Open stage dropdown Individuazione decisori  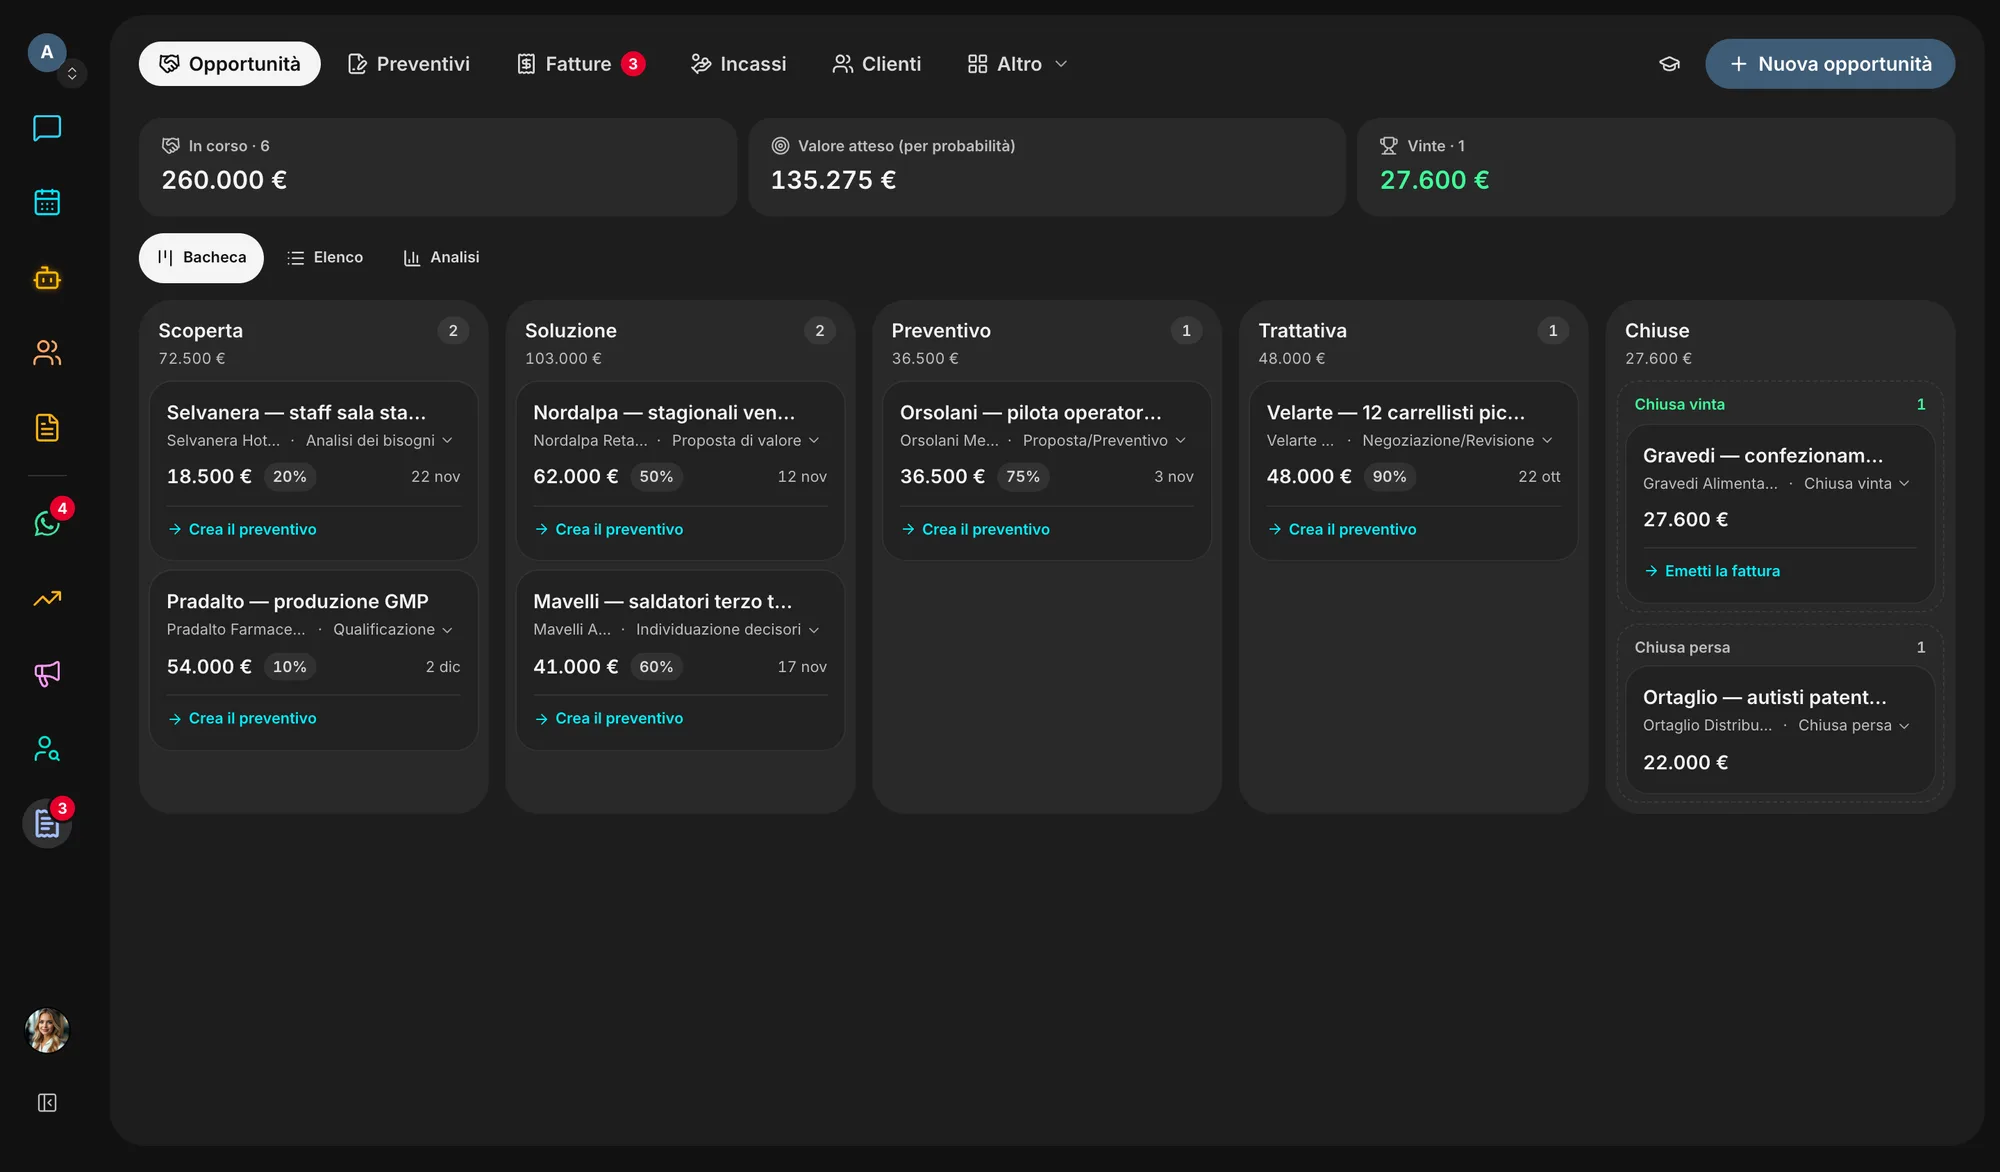pos(728,629)
